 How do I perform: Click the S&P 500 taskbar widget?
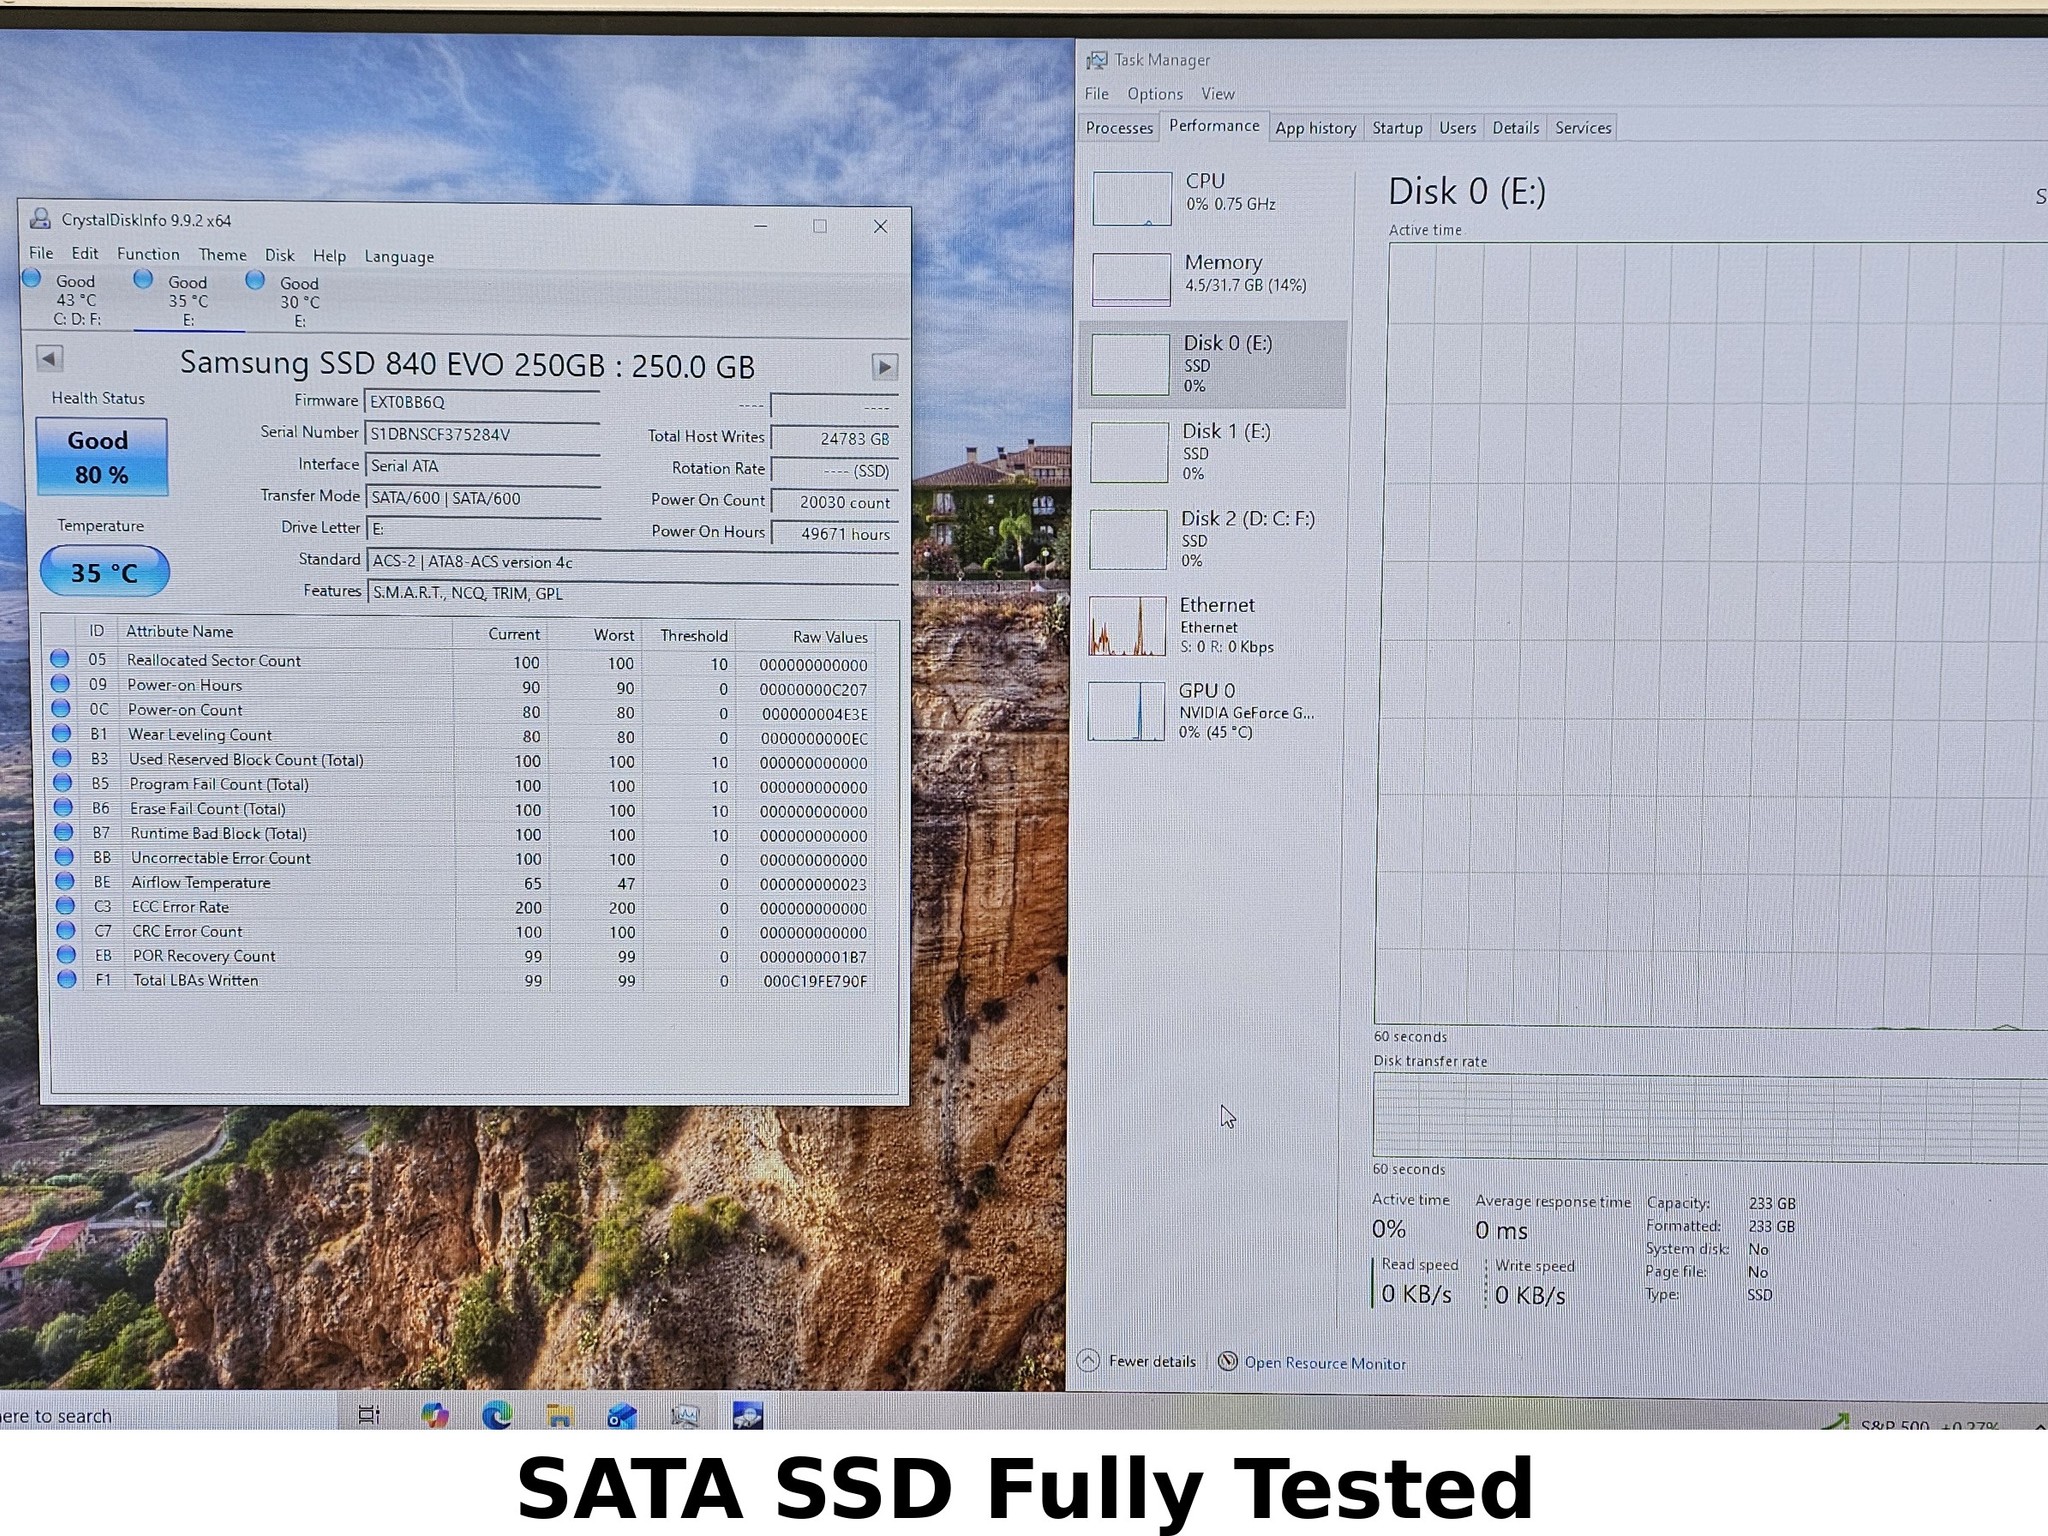(x=1912, y=1423)
